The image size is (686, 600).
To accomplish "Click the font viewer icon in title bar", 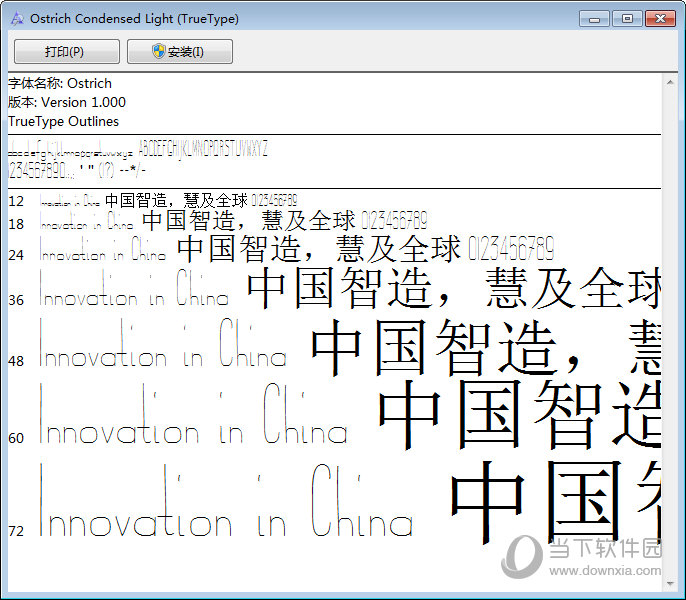I will [17, 18].
